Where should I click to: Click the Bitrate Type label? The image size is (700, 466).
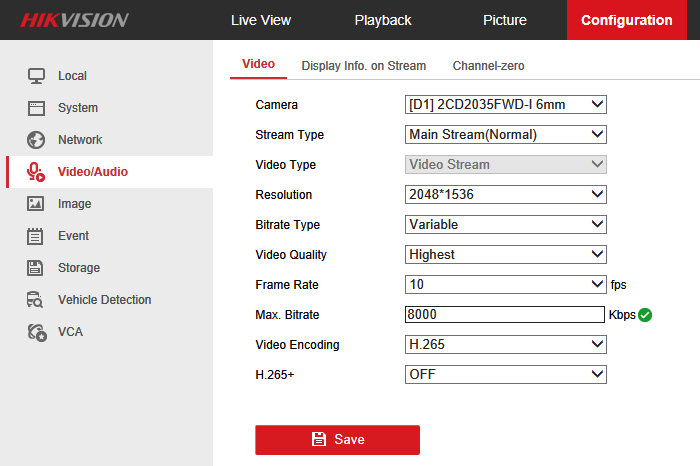coord(288,225)
